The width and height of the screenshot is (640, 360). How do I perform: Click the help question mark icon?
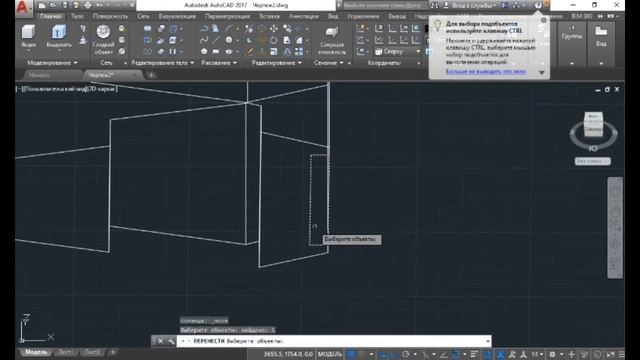coord(538,5)
